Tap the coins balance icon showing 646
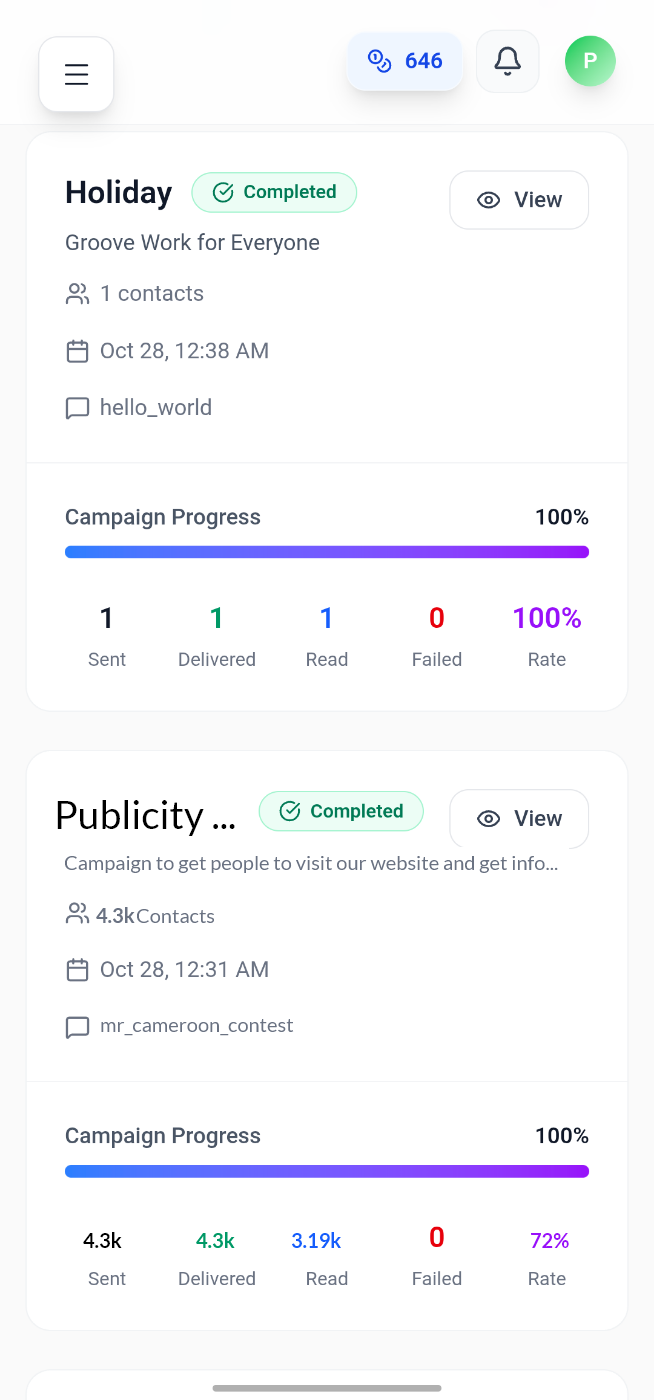 379,61
